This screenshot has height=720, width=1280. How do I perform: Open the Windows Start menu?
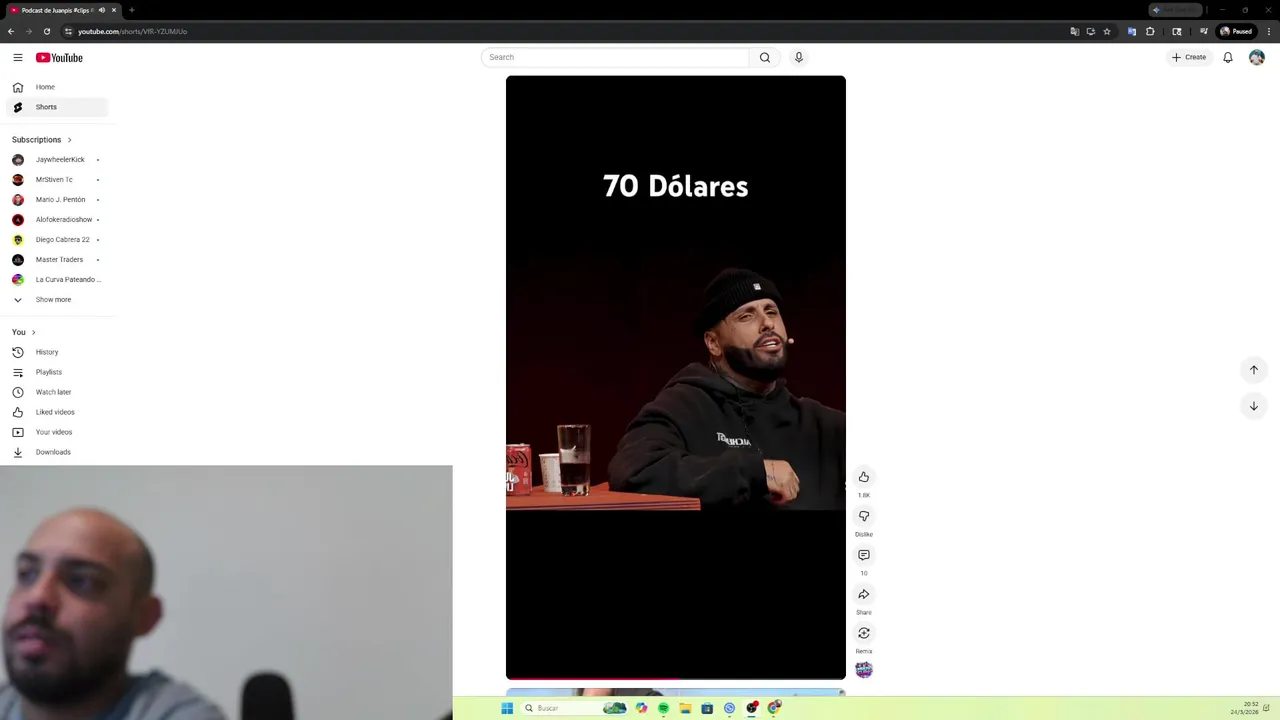(x=507, y=708)
